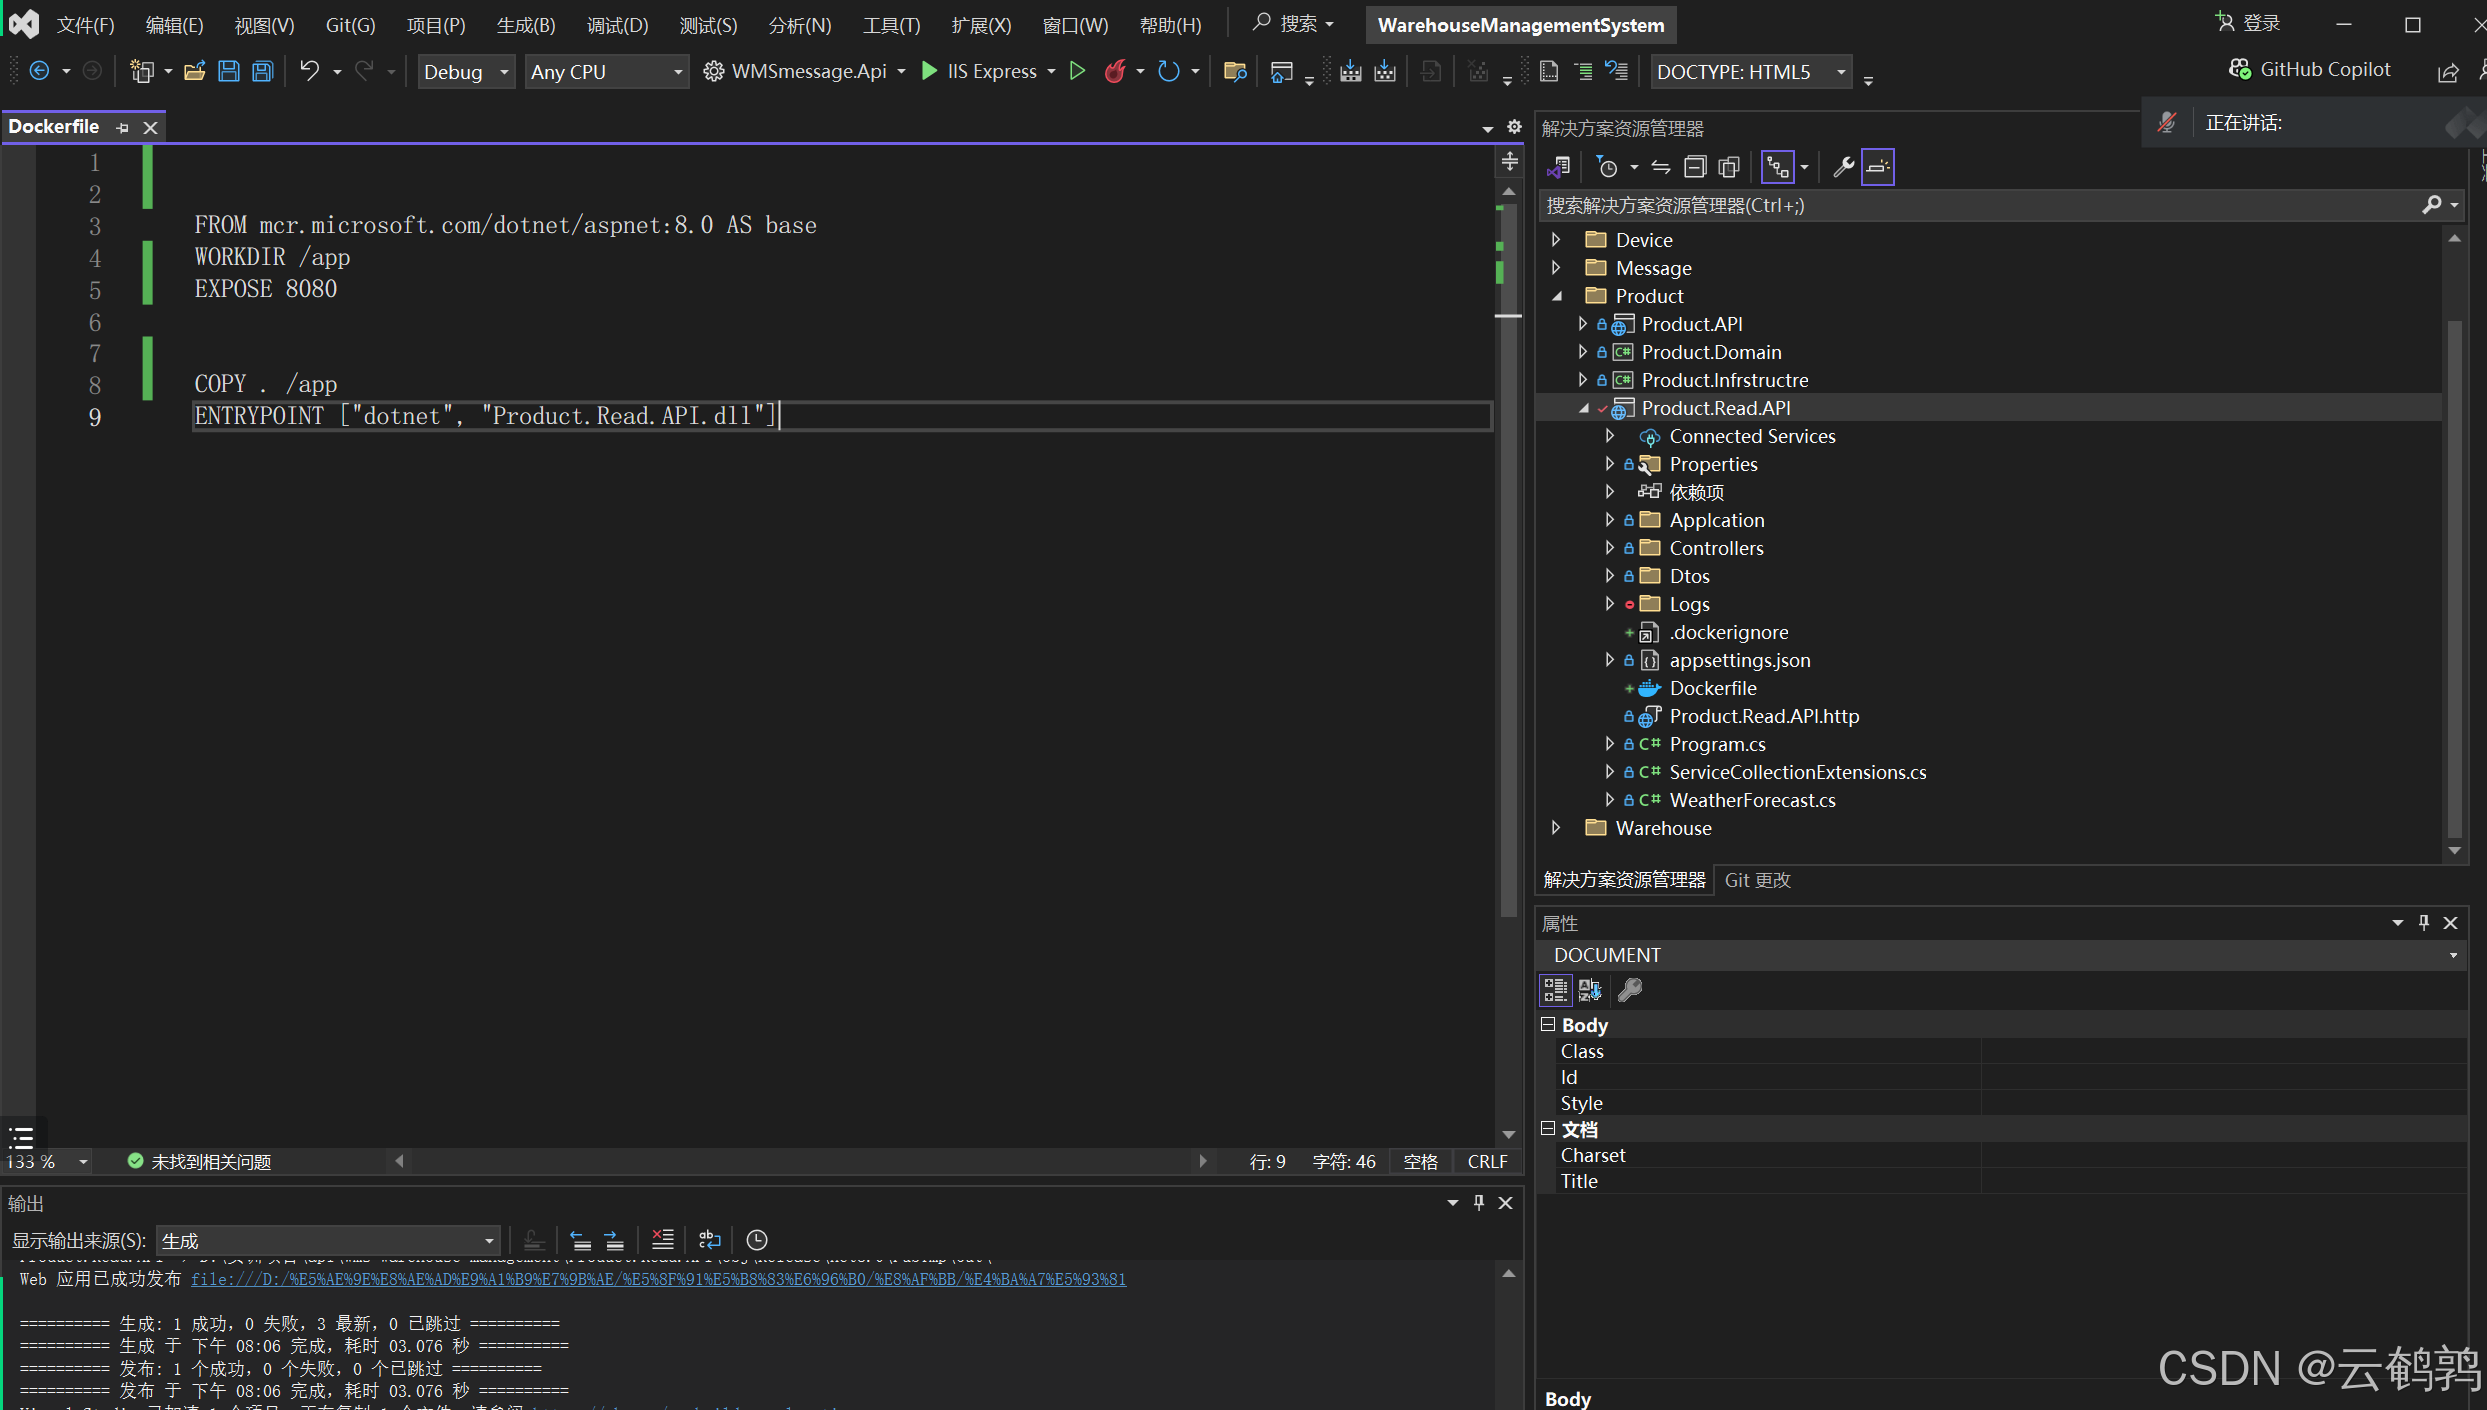This screenshot has height=1410, width=2487.
Task: Expand the Warehouse folder node
Action: 1556,828
